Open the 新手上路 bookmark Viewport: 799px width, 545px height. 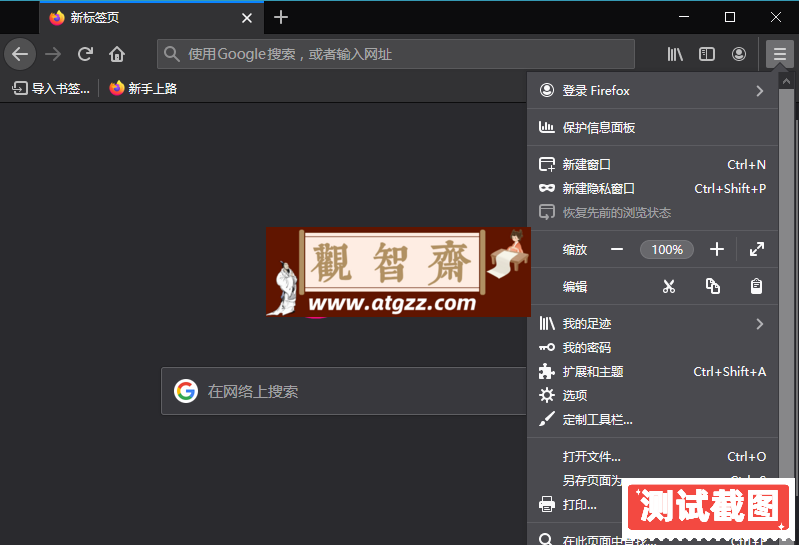143,89
